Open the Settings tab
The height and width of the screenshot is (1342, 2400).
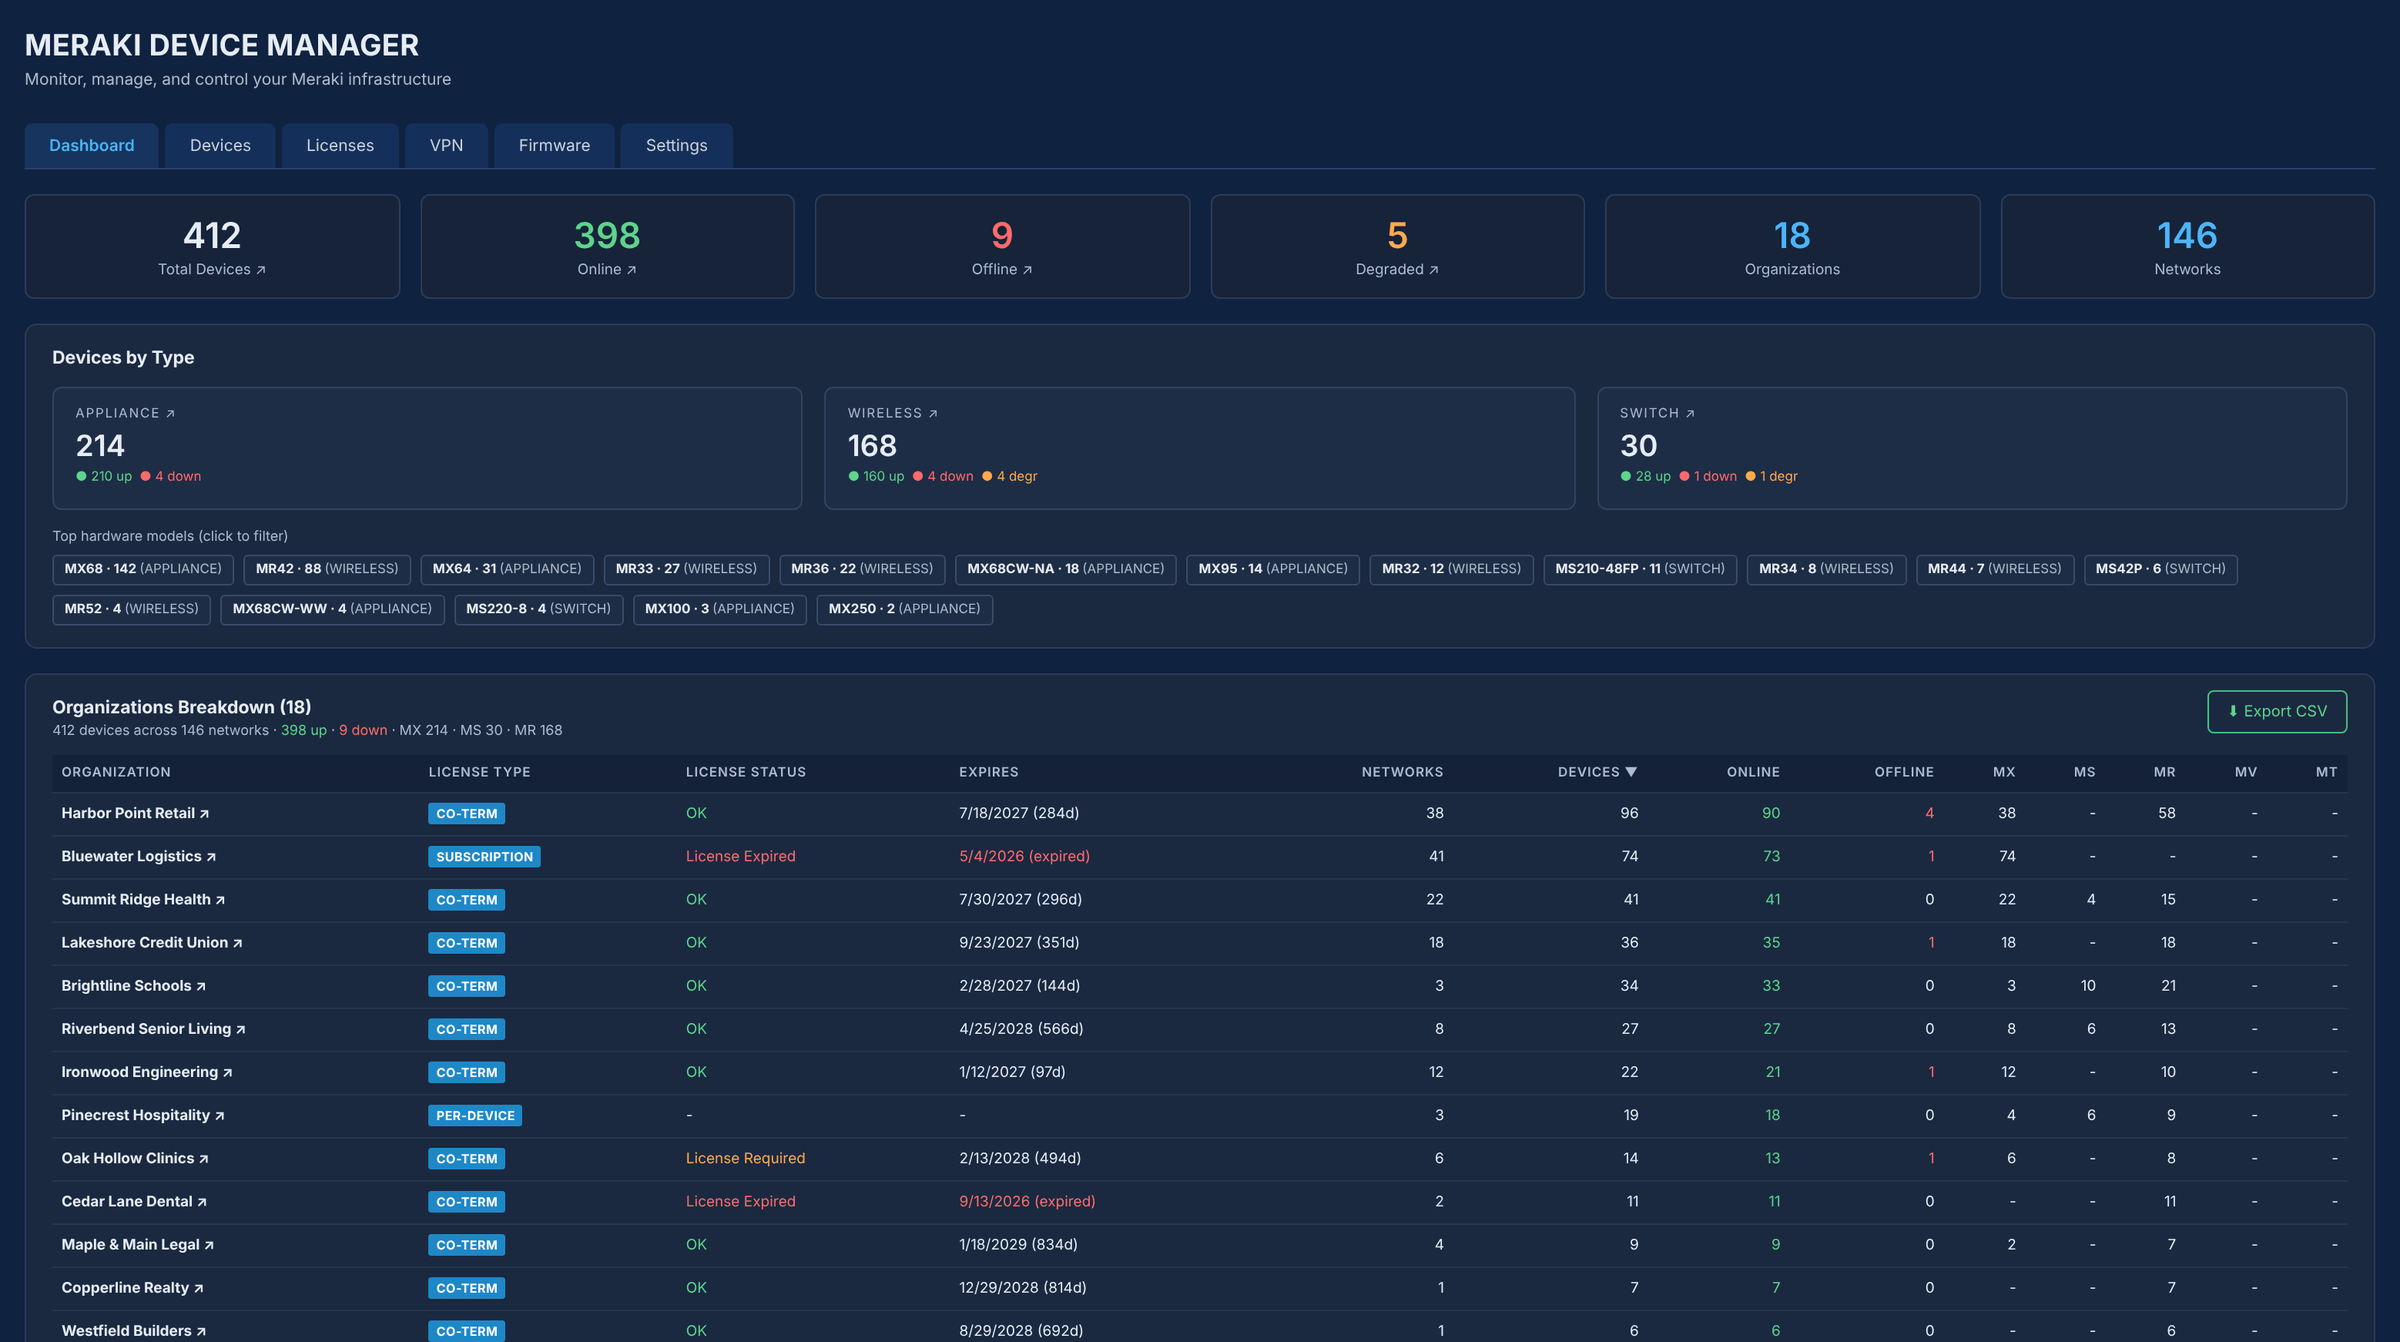tap(676, 146)
